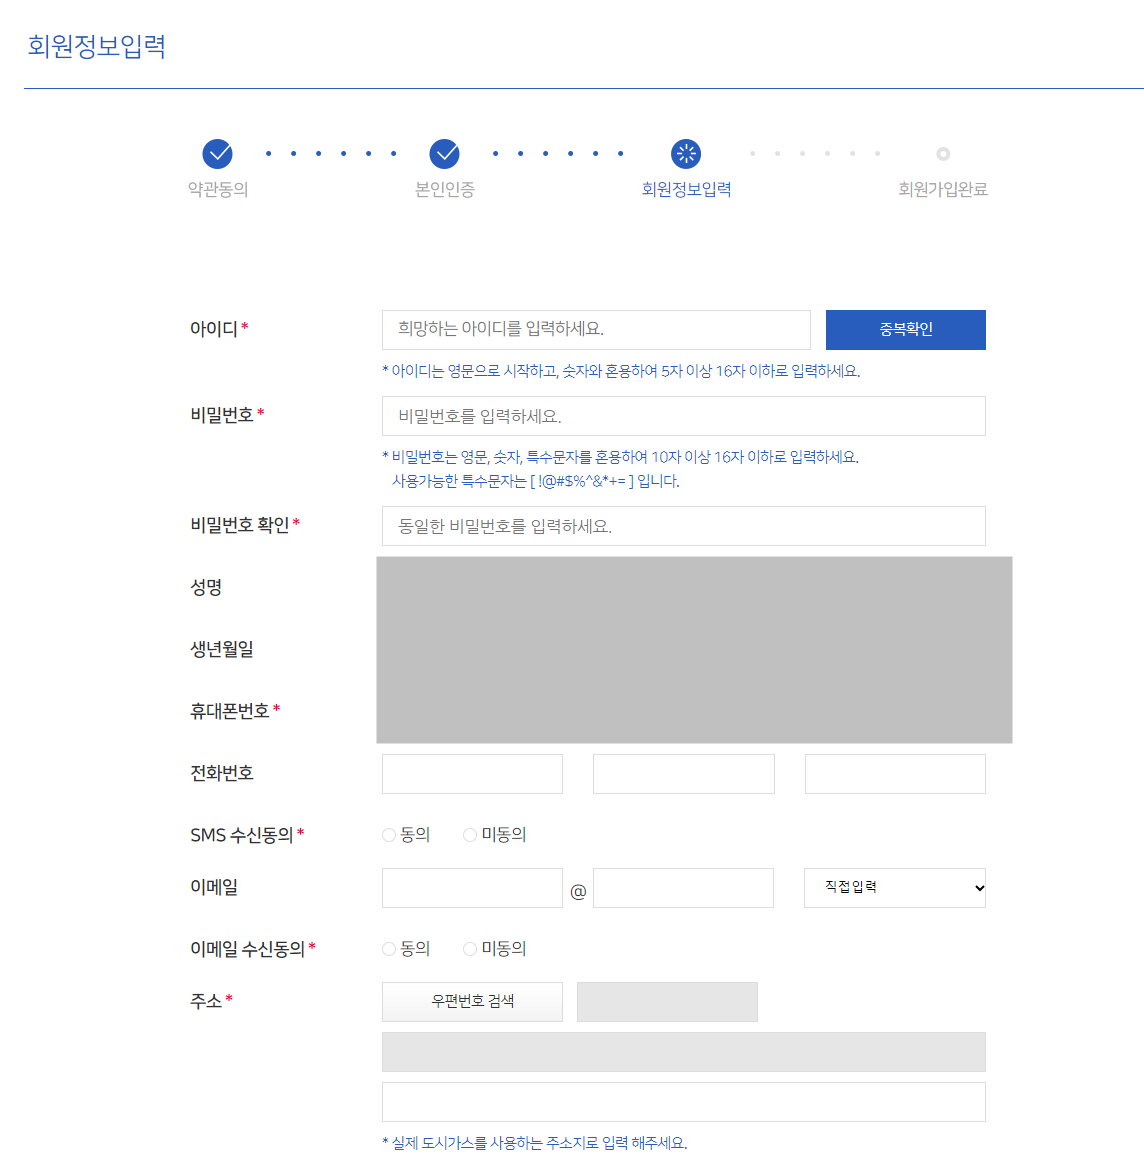Click the middle 전화번호 box

(x=683, y=773)
